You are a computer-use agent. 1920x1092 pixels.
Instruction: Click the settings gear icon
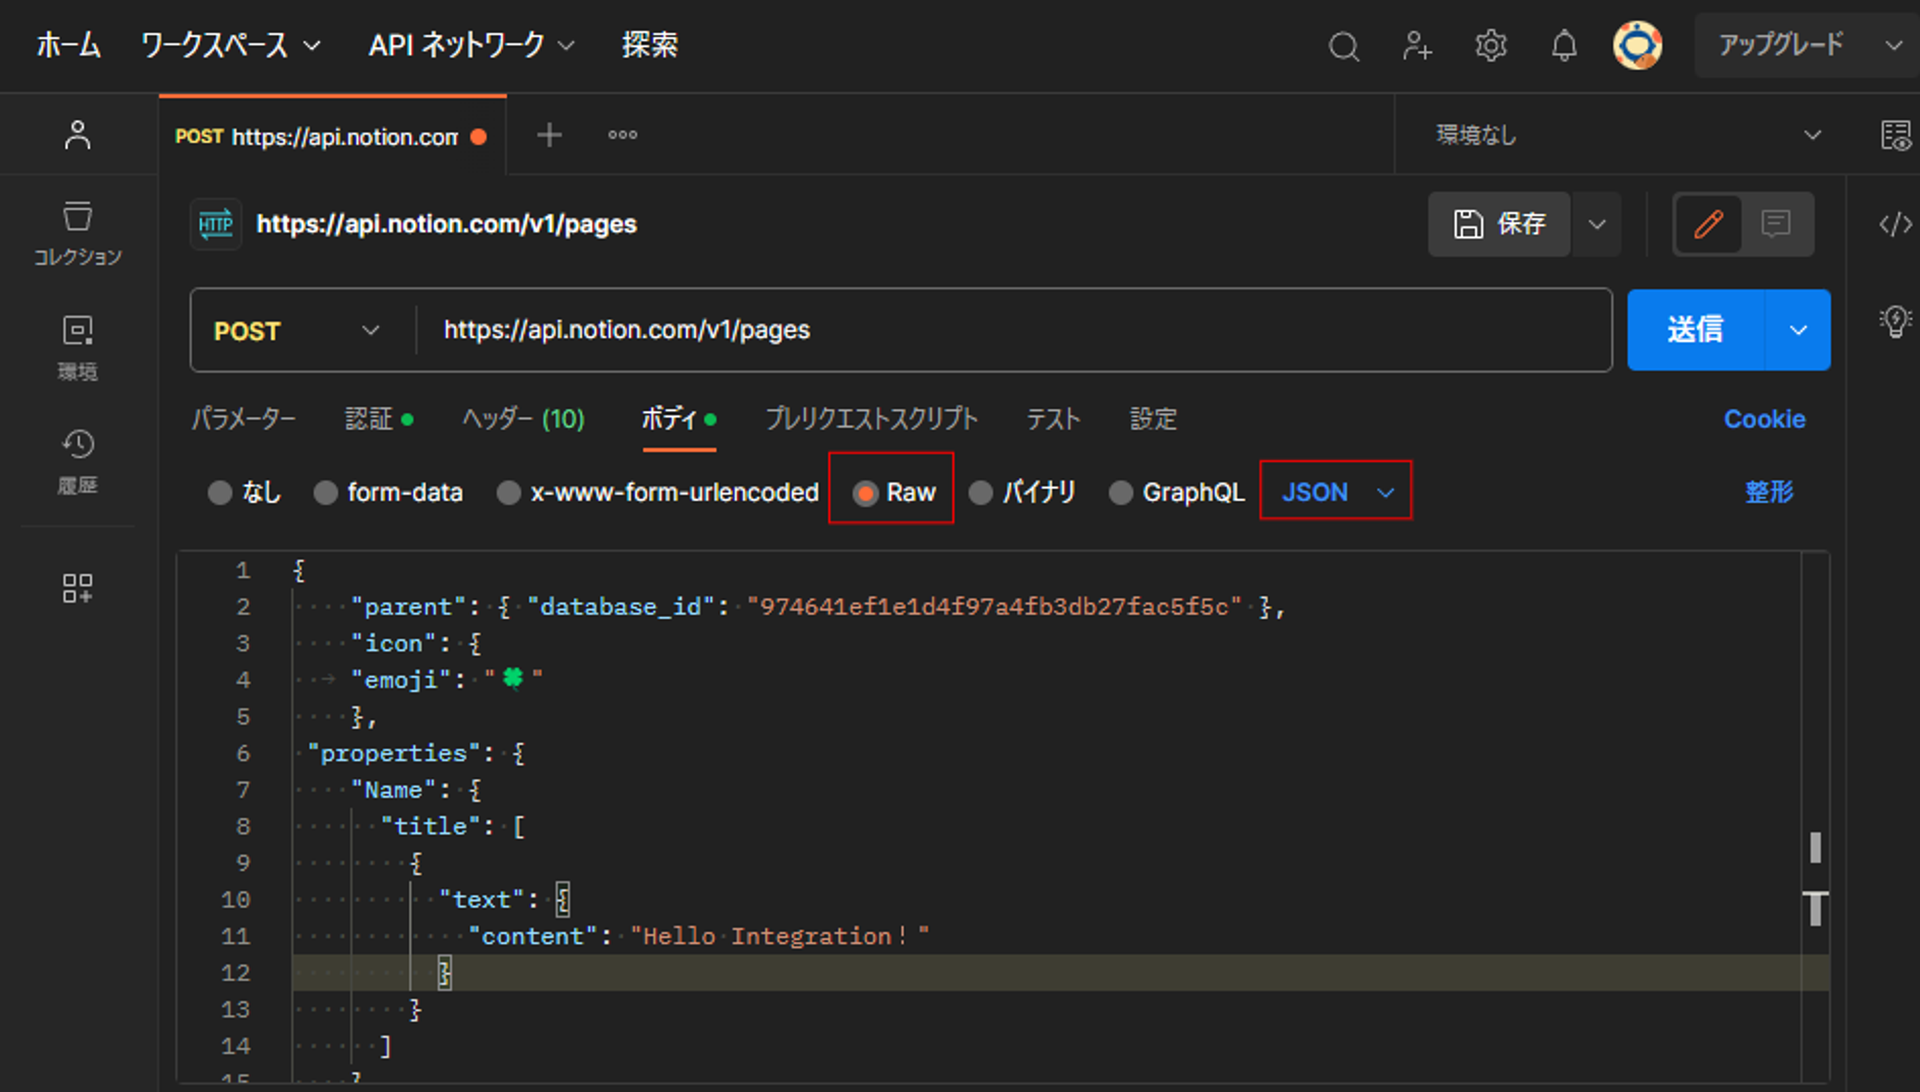1490,46
